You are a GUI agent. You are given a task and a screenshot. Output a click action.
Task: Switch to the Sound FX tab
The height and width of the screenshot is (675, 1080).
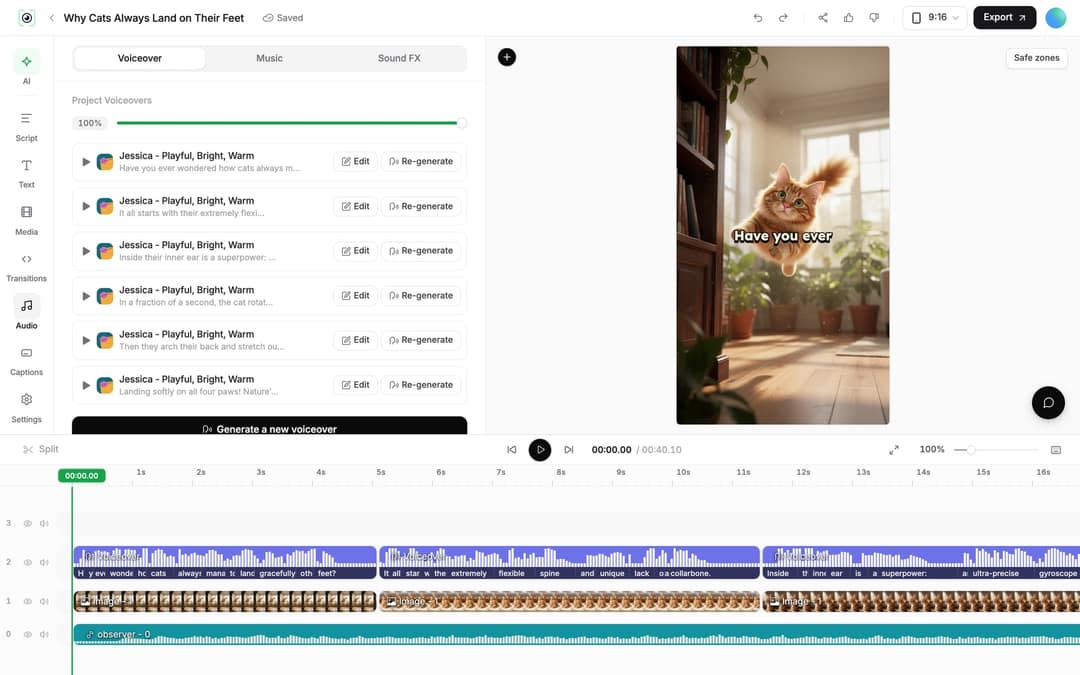399,59
